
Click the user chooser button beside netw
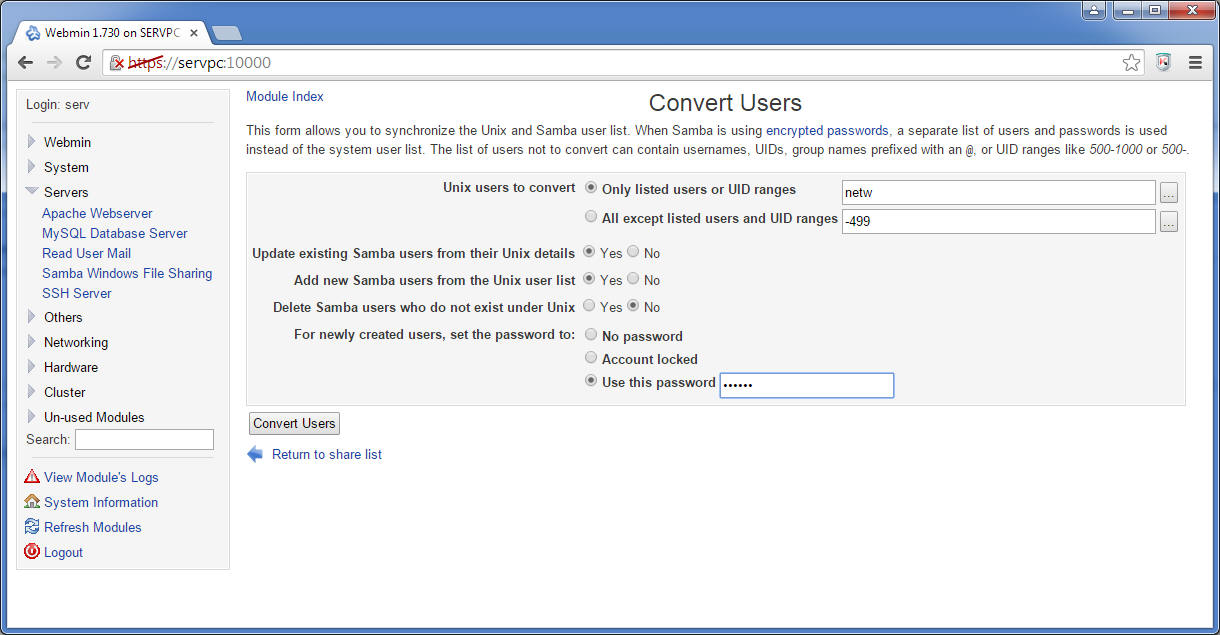(x=1169, y=193)
